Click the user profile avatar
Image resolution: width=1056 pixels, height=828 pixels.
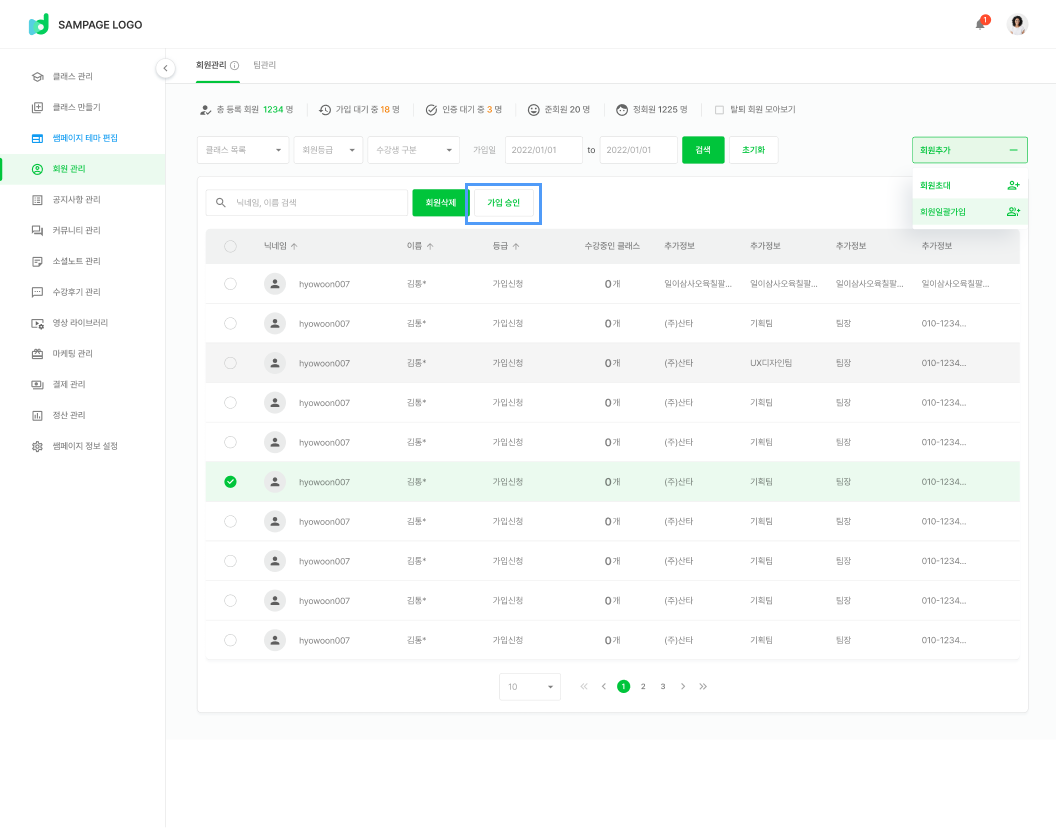[1017, 24]
